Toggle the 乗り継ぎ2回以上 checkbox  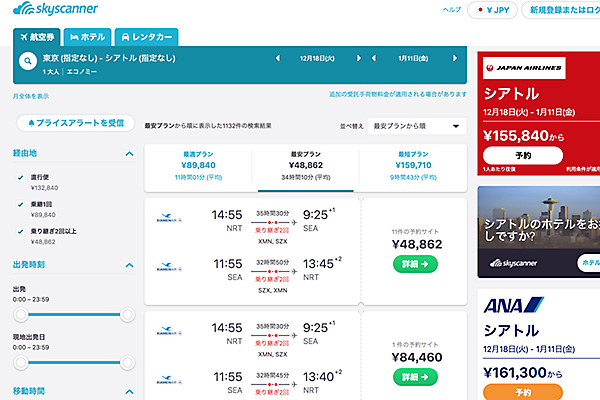tap(20, 231)
